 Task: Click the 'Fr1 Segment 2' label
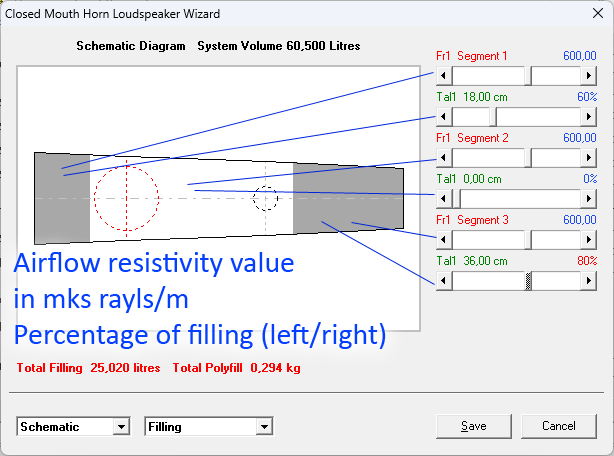click(472, 138)
